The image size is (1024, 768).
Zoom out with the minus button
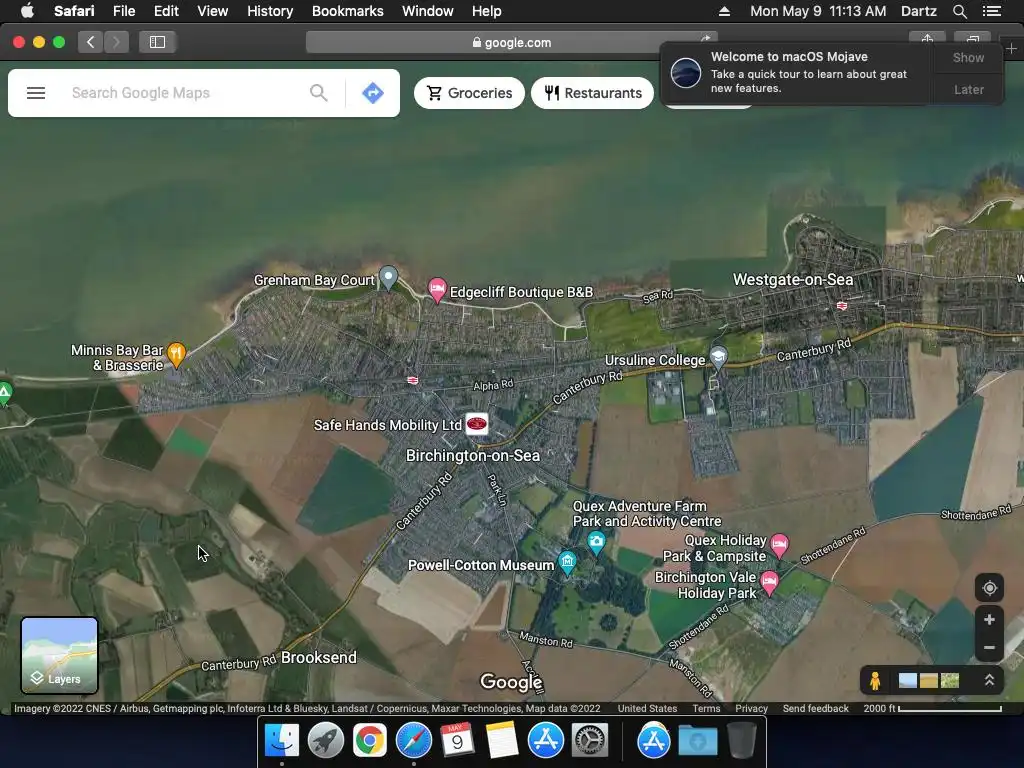tap(989, 648)
